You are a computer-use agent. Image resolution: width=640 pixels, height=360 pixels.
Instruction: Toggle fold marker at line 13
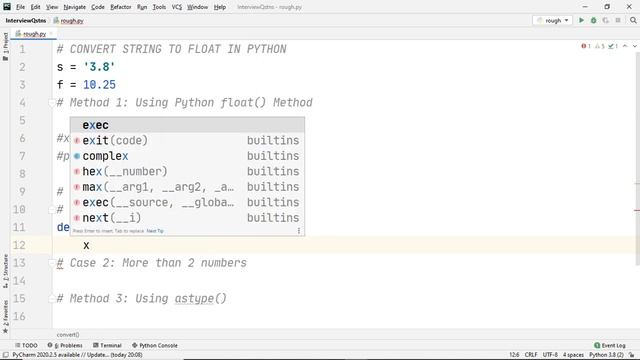(52, 263)
